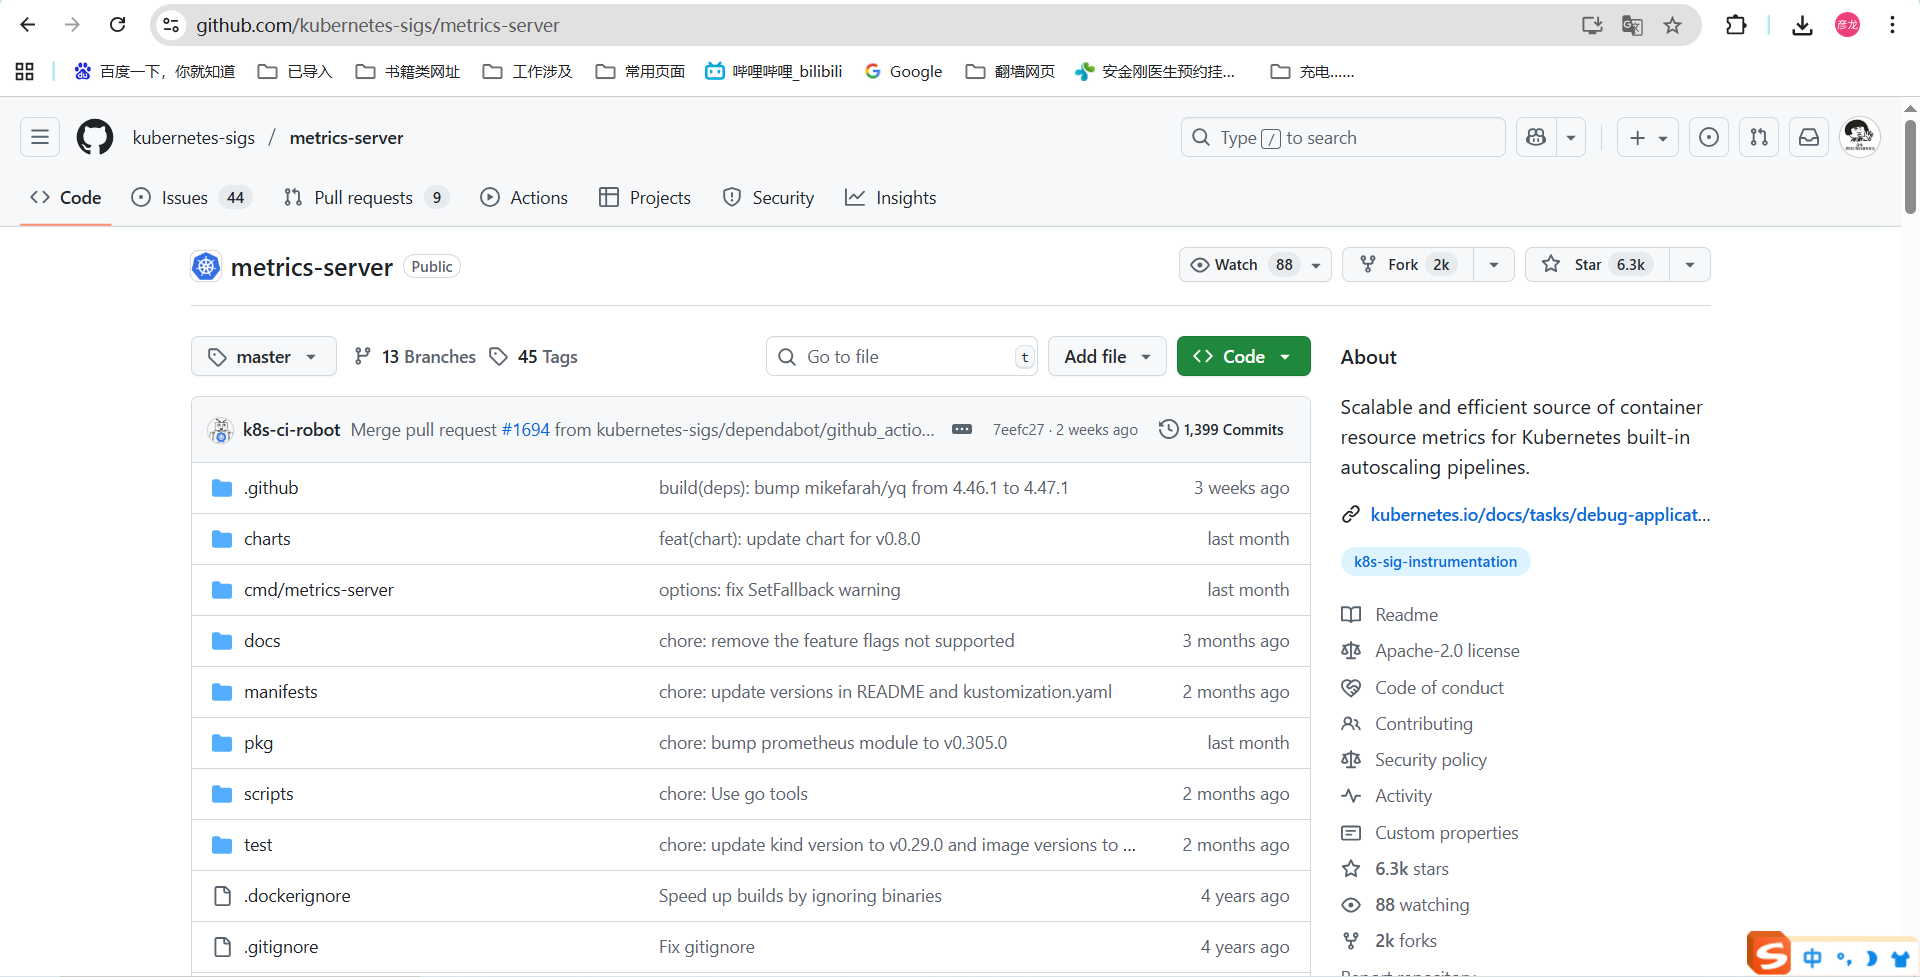
Task: Open the Activity link in About
Action: point(1403,796)
